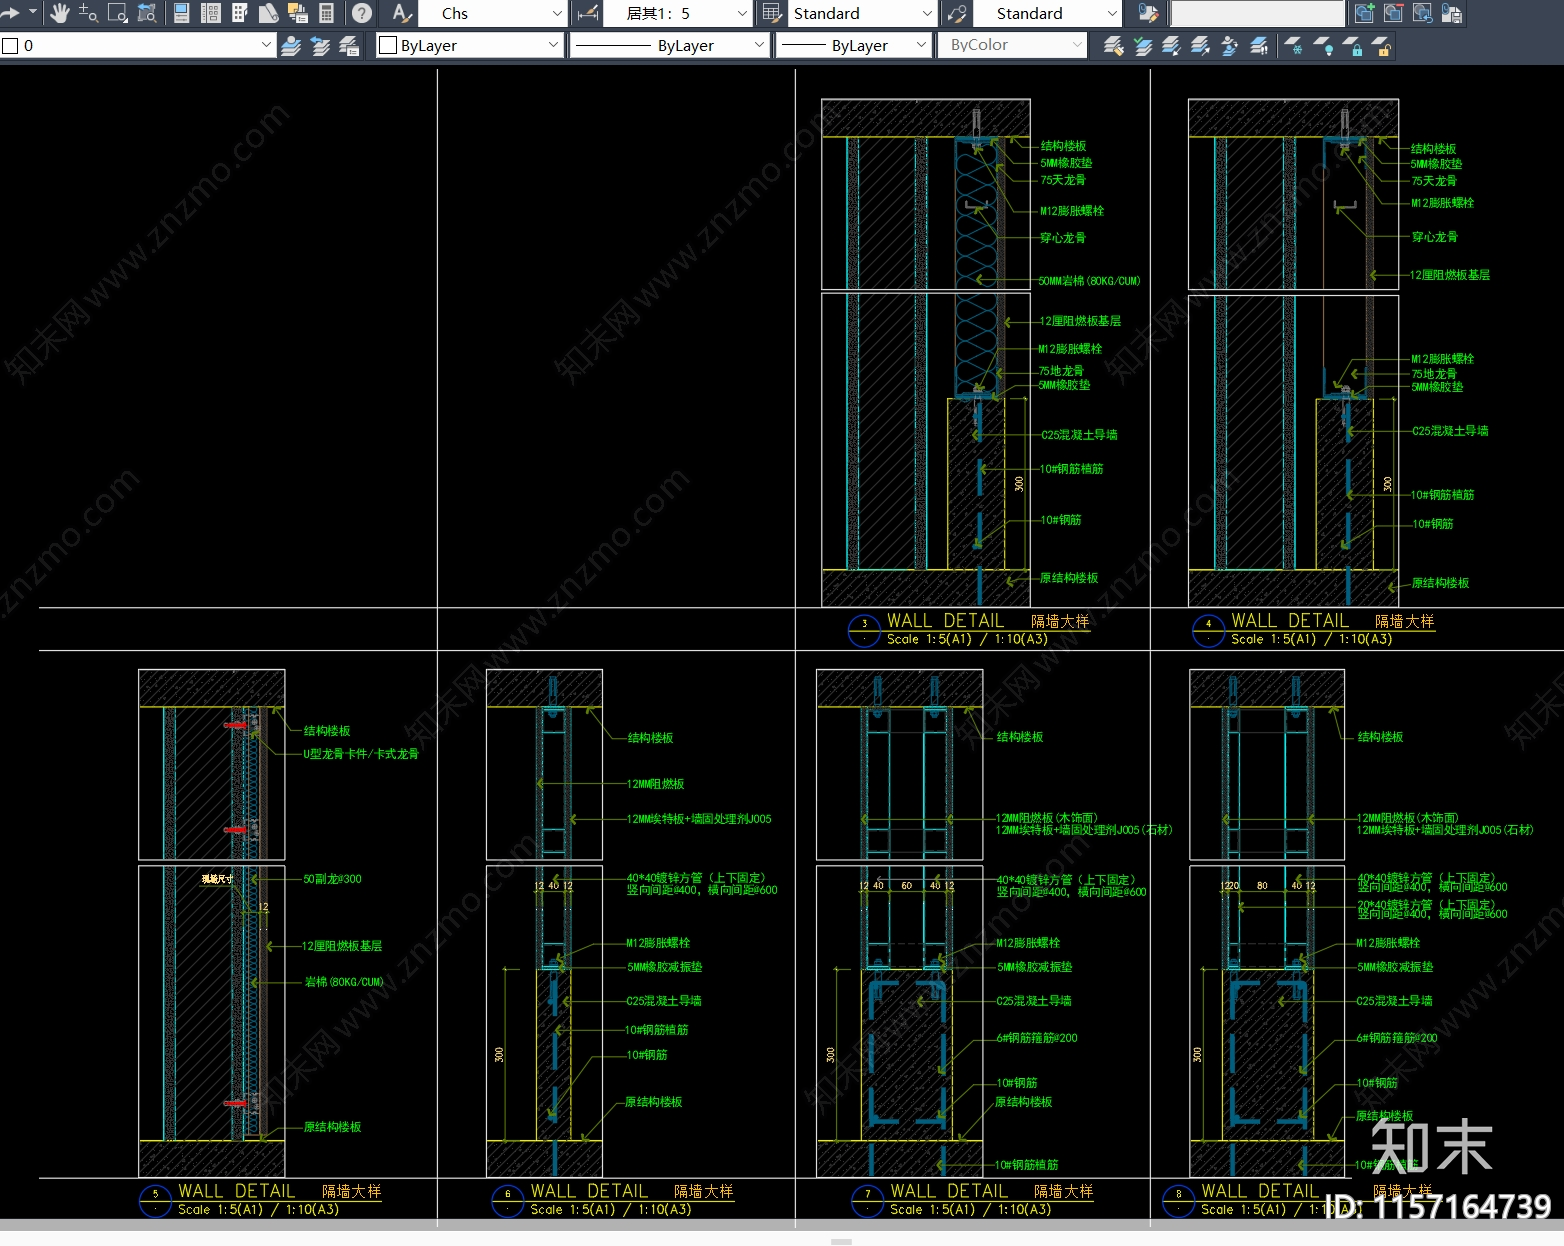The image size is (1564, 1246).
Task: Select '50MM岩棉(80KG/CUM)' label in detail 3
Action: (1089, 281)
